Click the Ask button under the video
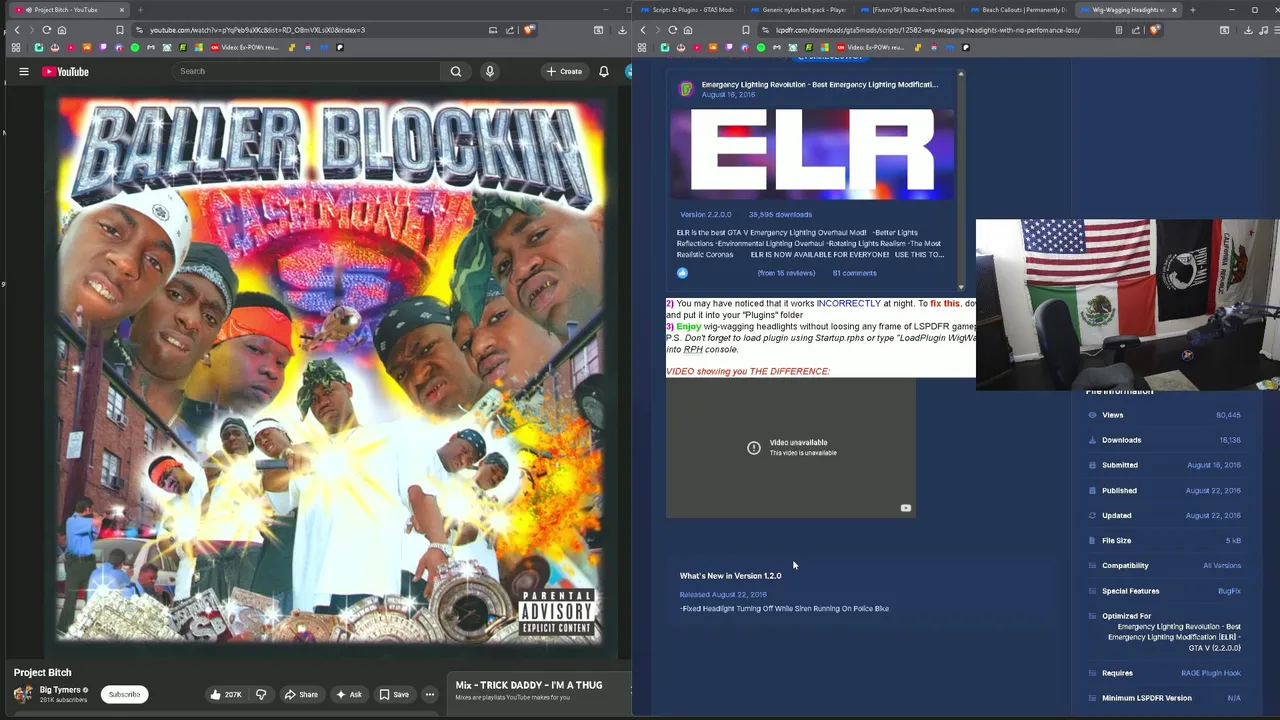 [x=349, y=694]
